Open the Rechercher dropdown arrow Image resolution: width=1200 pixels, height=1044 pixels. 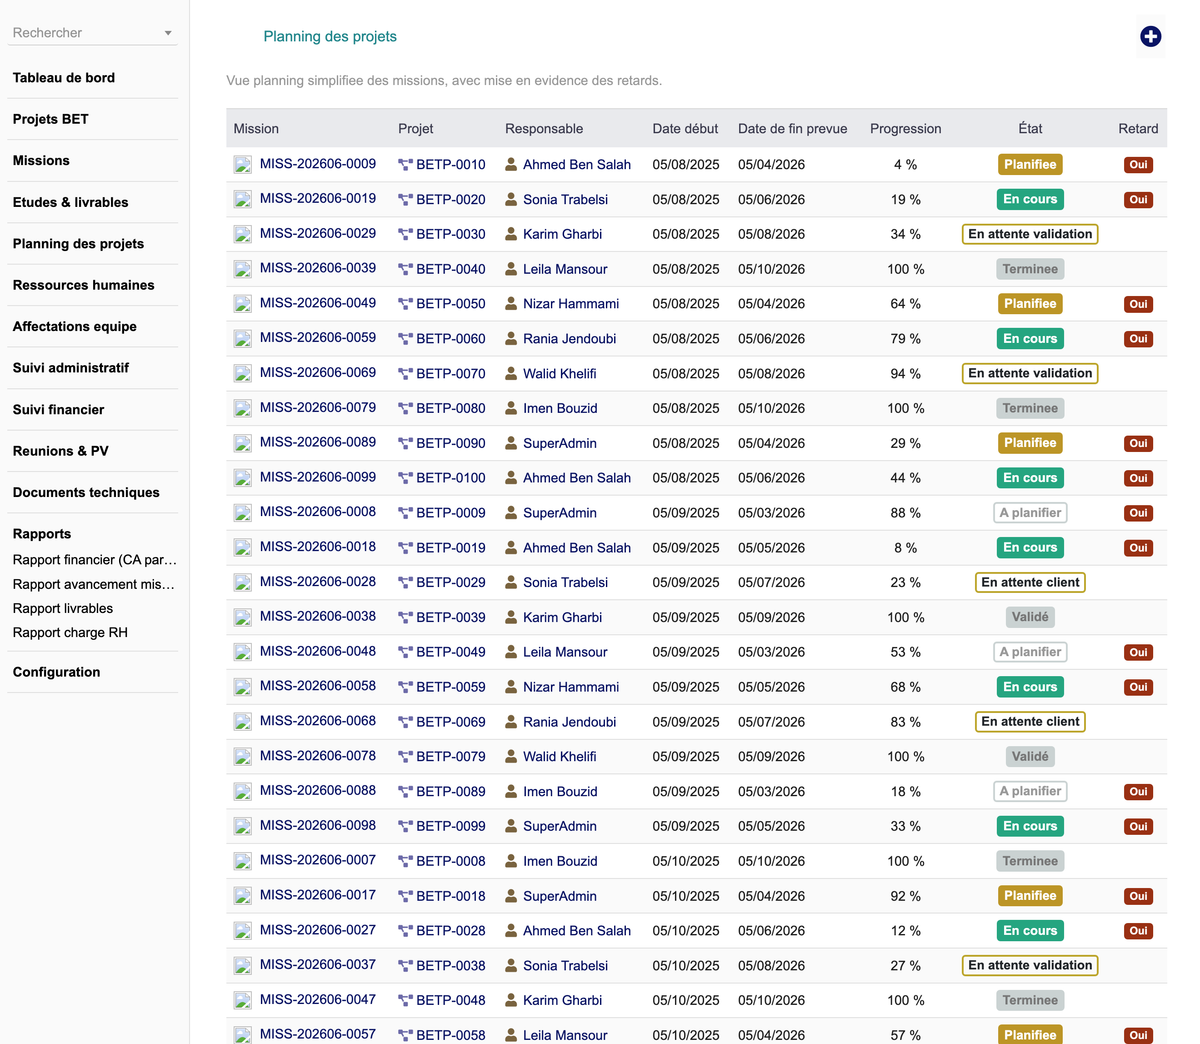click(x=168, y=33)
